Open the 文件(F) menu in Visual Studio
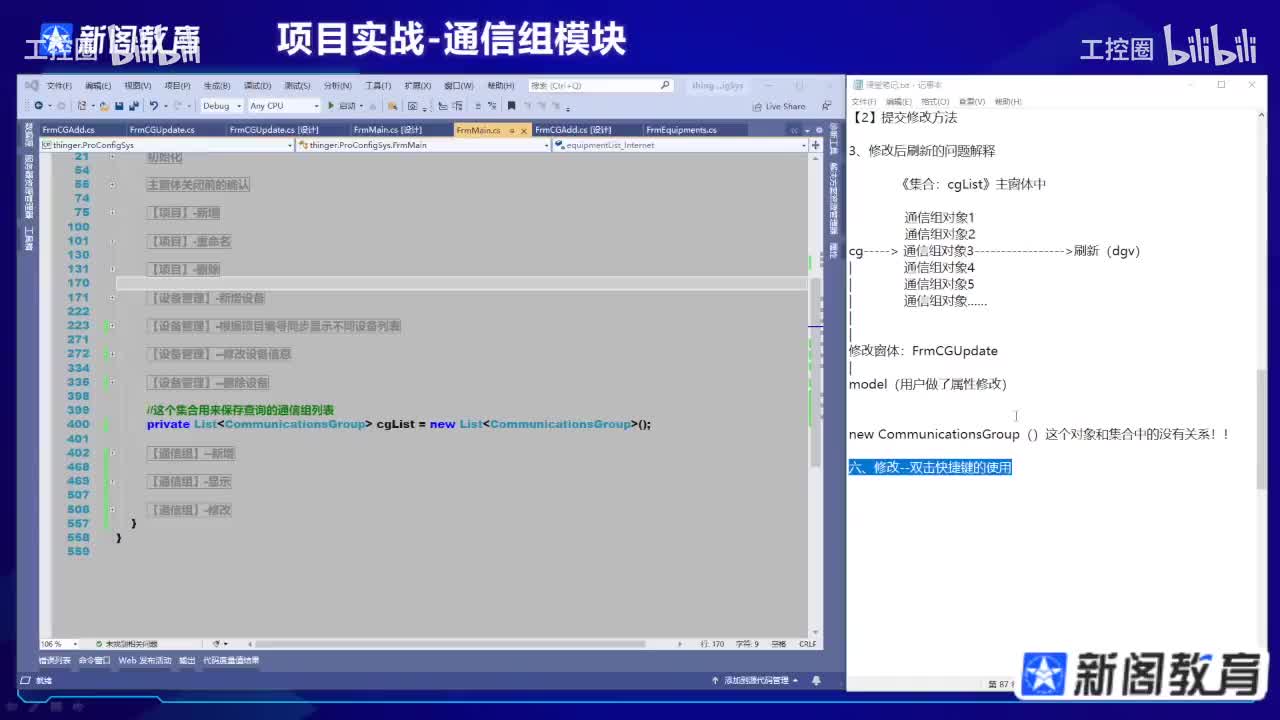Screen dimensions: 1280x720 point(59,86)
